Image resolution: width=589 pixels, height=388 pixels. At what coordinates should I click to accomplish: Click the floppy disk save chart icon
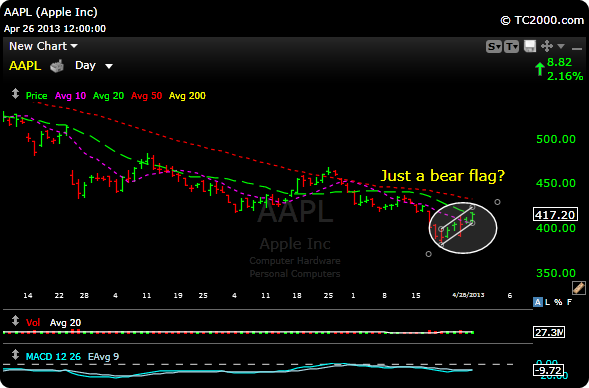(530, 46)
